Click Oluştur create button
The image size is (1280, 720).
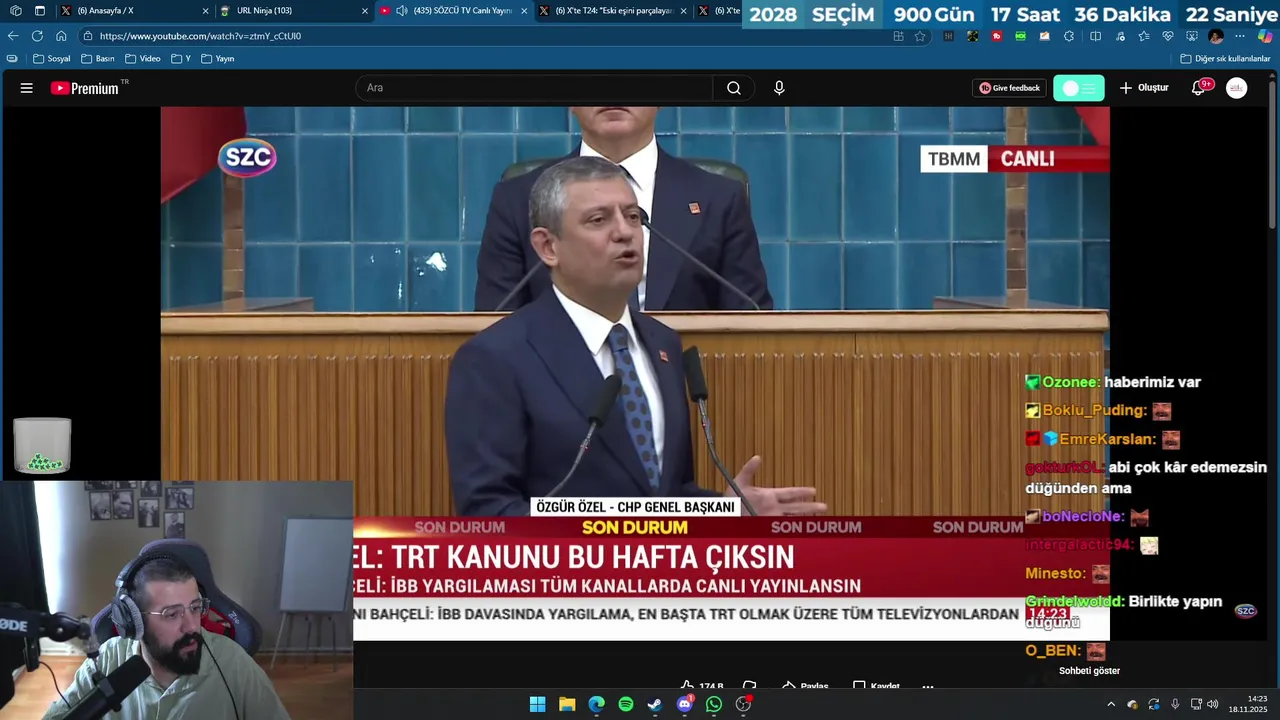point(1144,88)
